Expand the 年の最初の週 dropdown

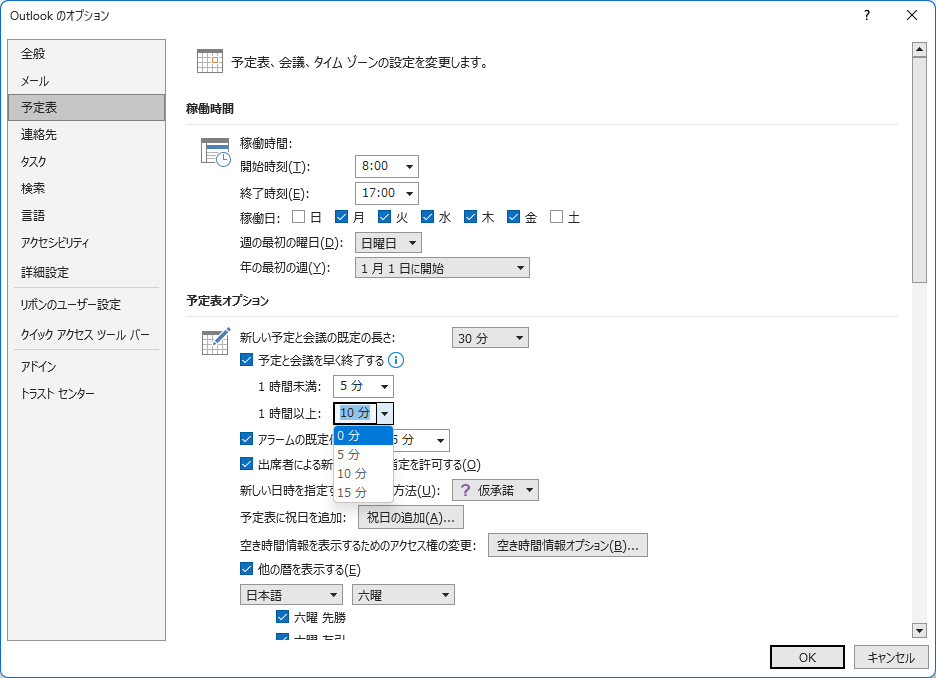pos(442,268)
